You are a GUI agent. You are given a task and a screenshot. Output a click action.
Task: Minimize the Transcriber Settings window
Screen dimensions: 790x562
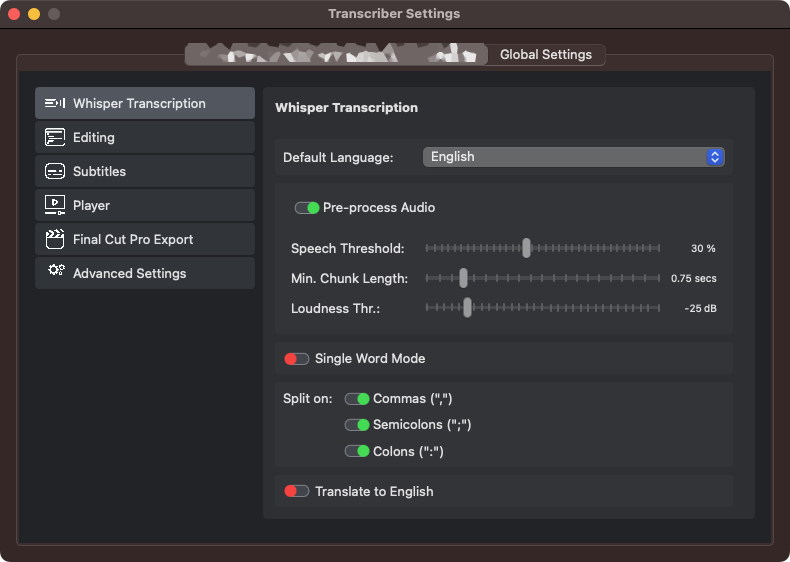pyautogui.click(x=34, y=14)
